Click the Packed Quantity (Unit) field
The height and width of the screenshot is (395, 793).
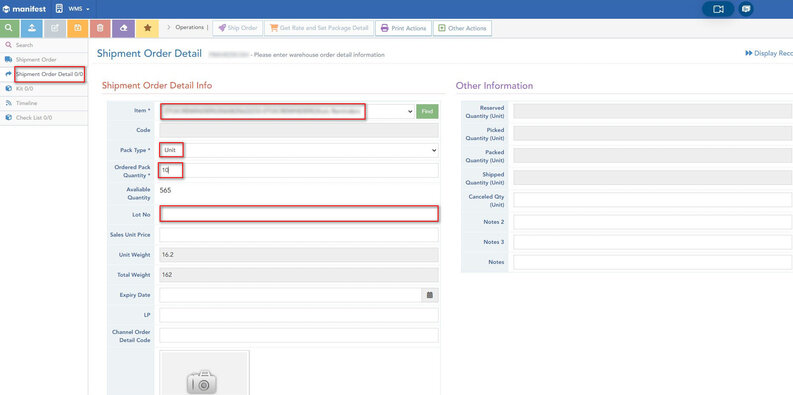[x=653, y=155]
